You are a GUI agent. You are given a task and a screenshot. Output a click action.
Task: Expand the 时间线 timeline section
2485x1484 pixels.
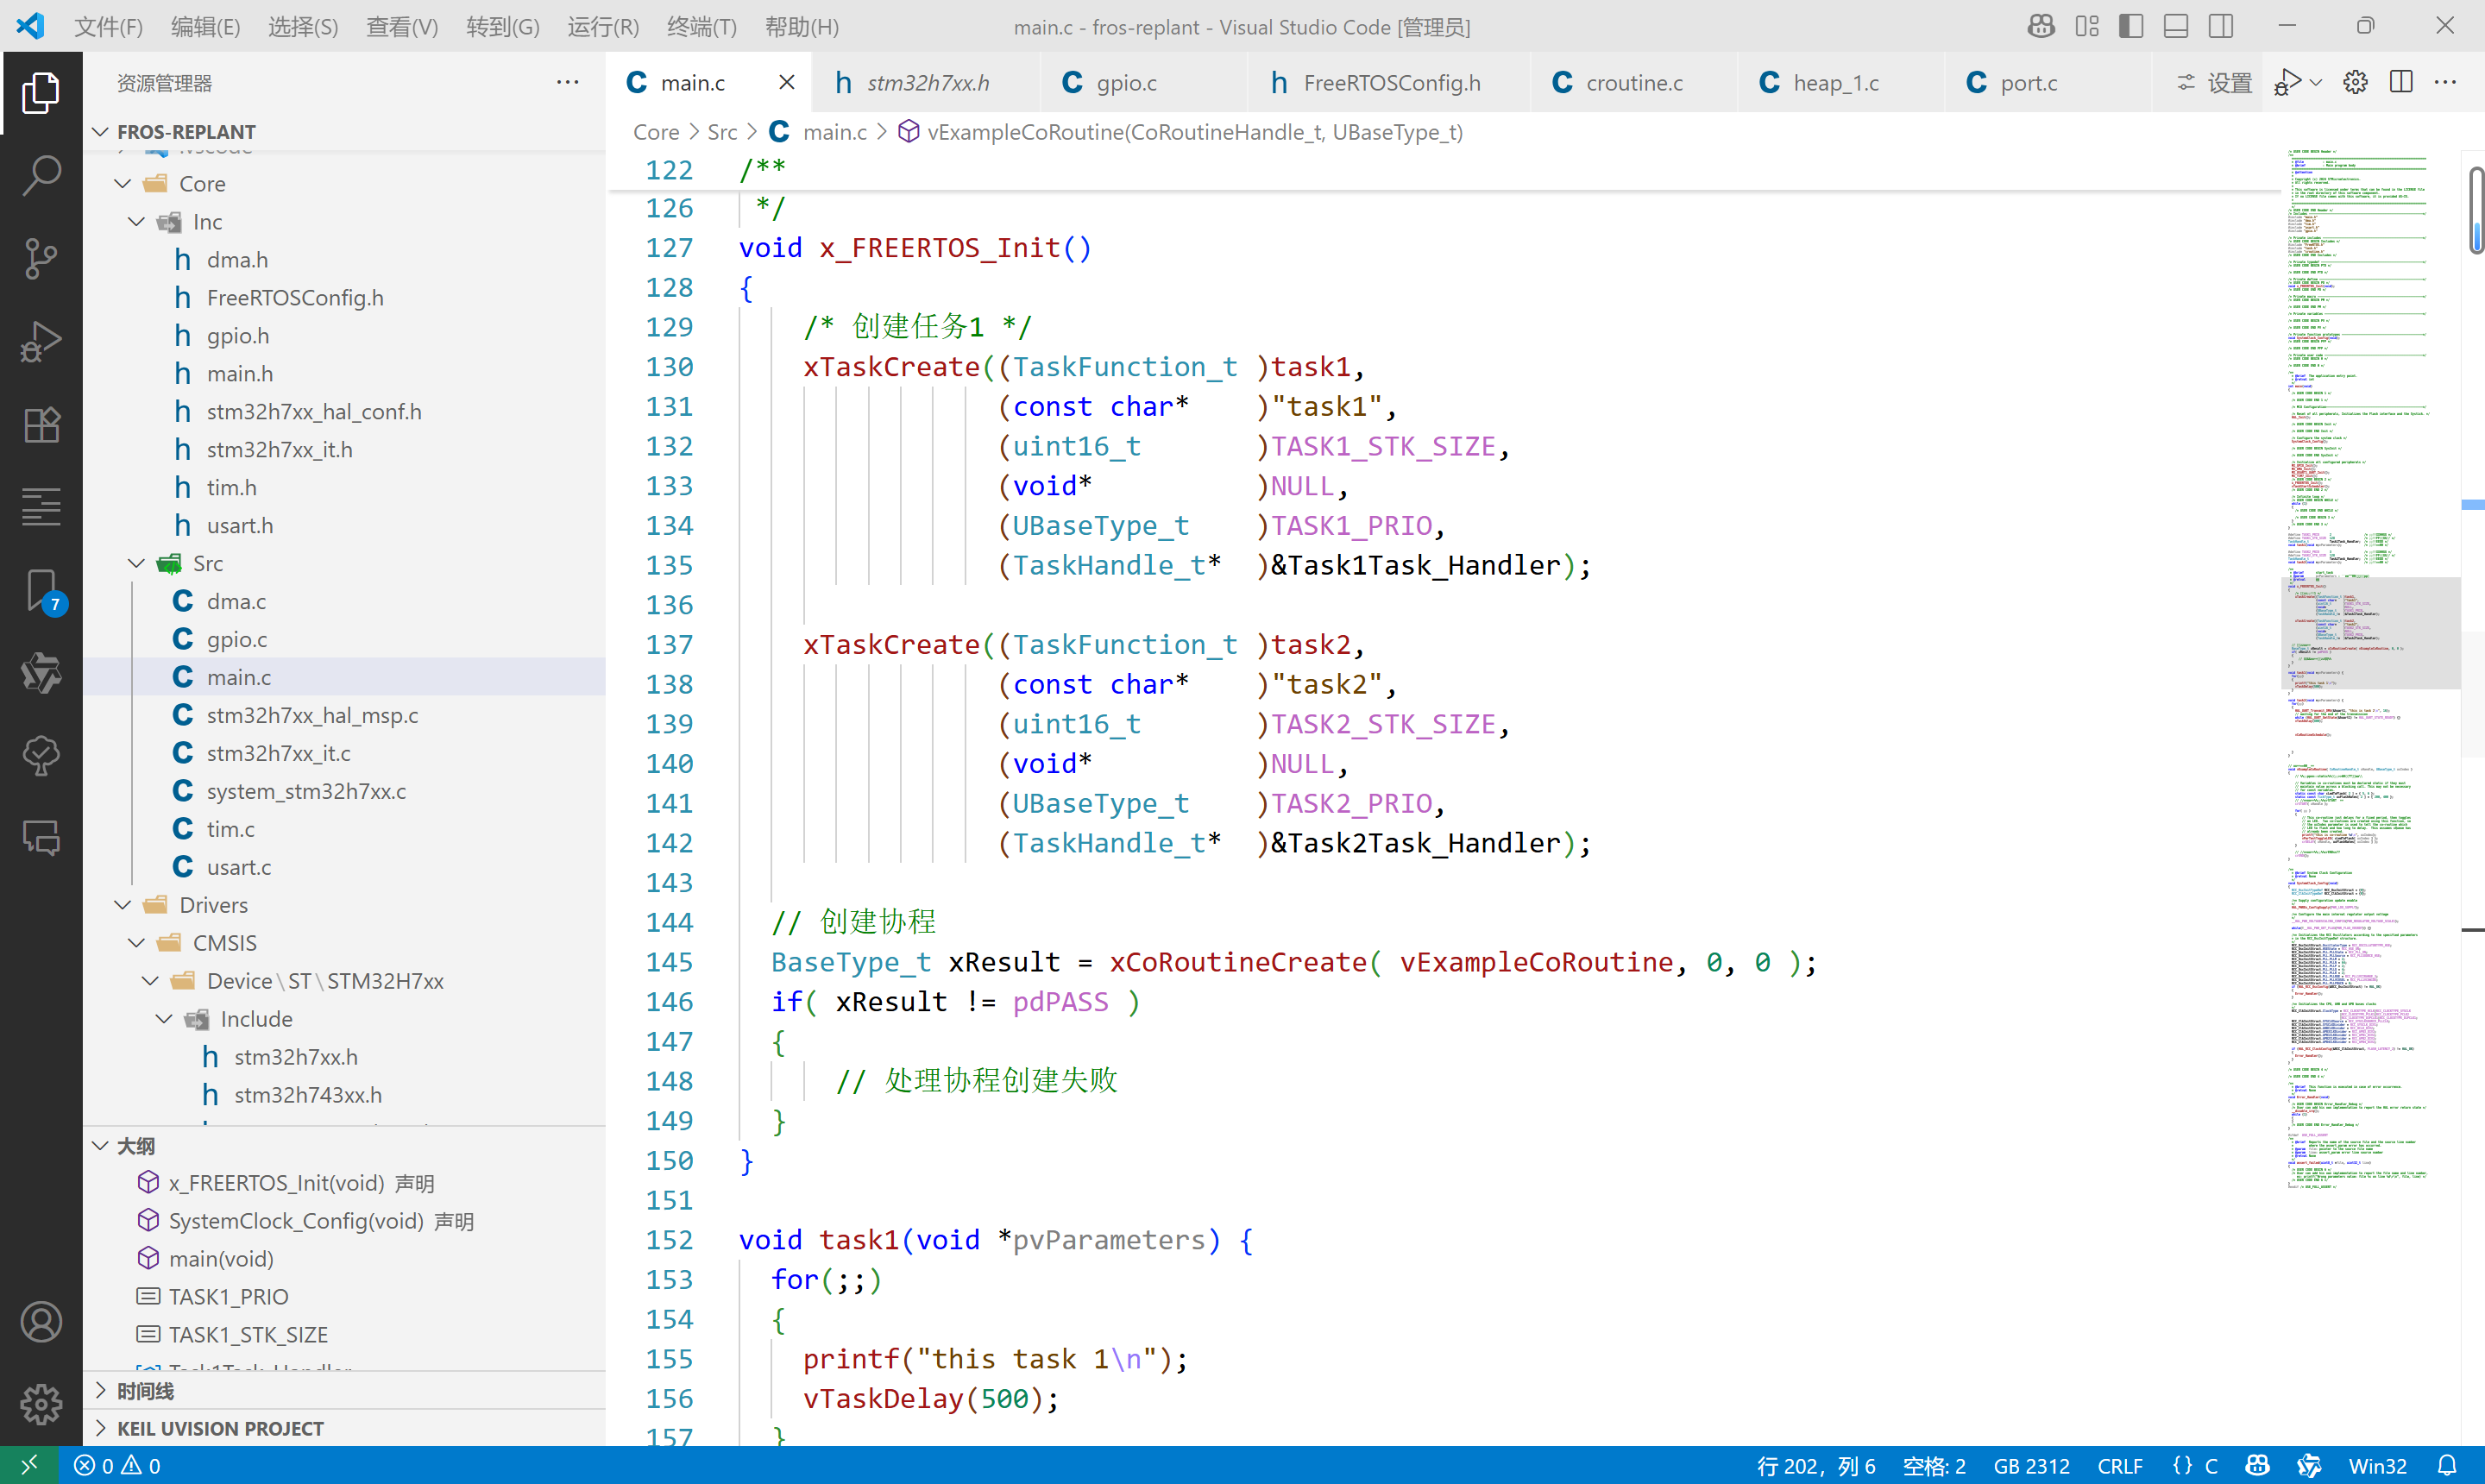pos(101,1390)
